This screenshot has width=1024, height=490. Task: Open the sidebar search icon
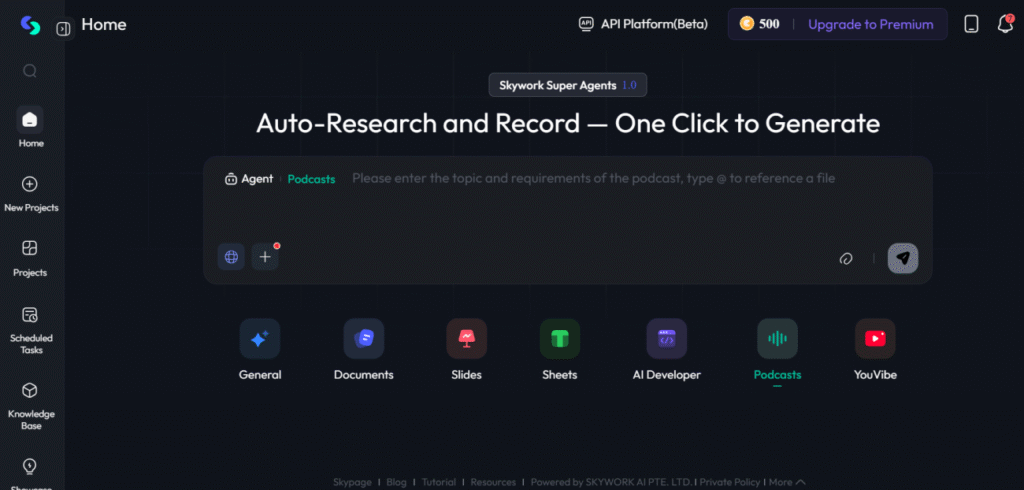pyautogui.click(x=30, y=71)
